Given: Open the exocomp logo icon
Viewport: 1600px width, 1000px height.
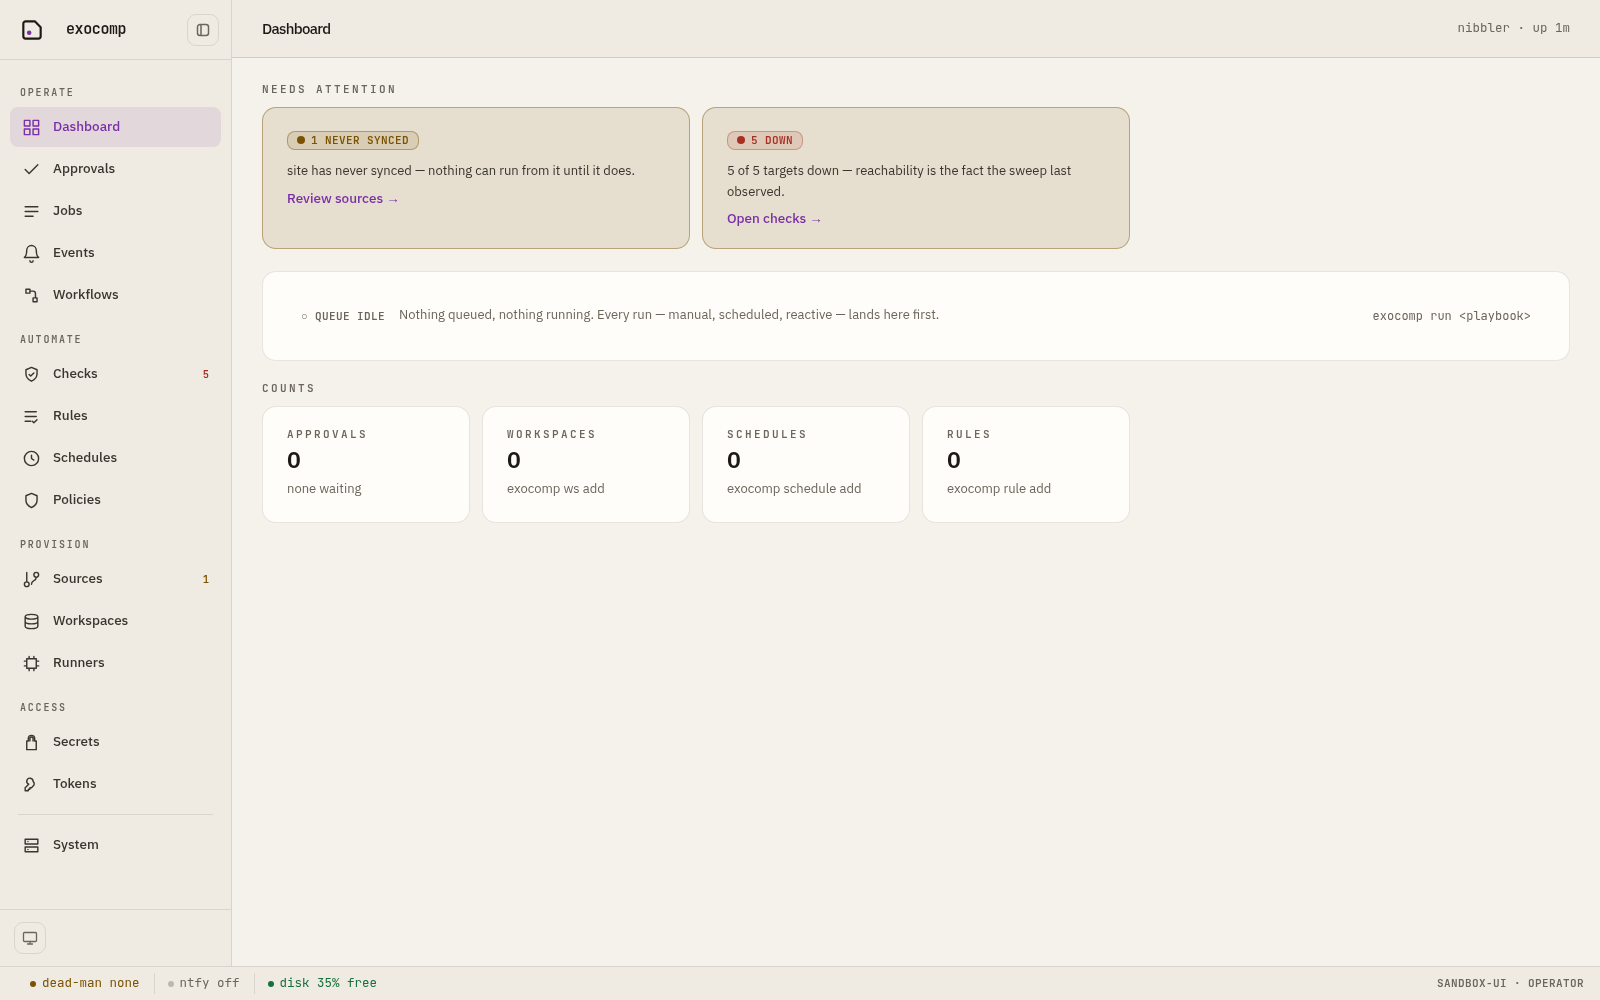Looking at the screenshot, I should pos(32,30).
